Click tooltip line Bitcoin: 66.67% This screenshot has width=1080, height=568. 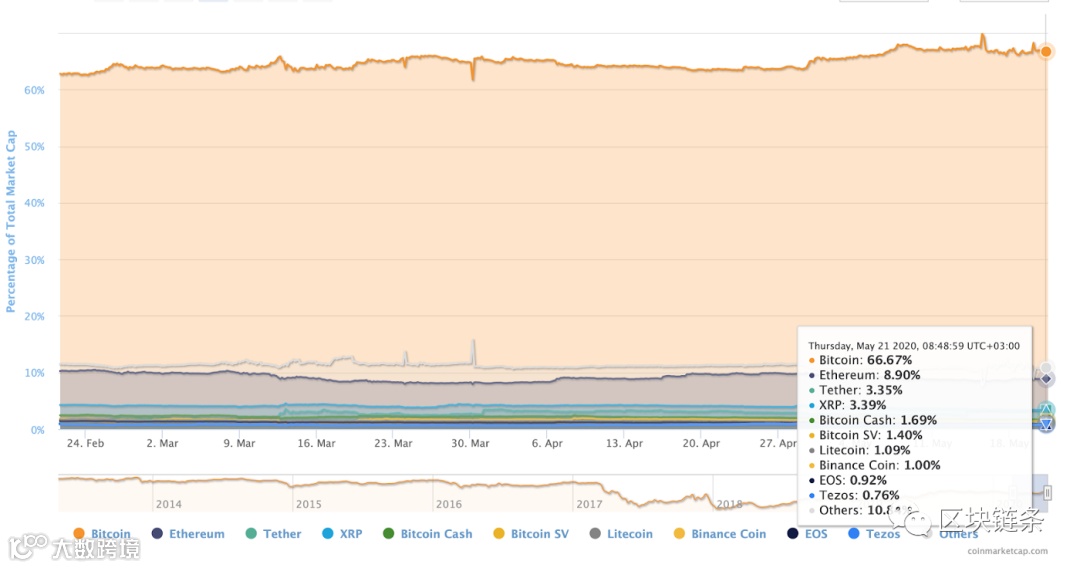[861, 360]
